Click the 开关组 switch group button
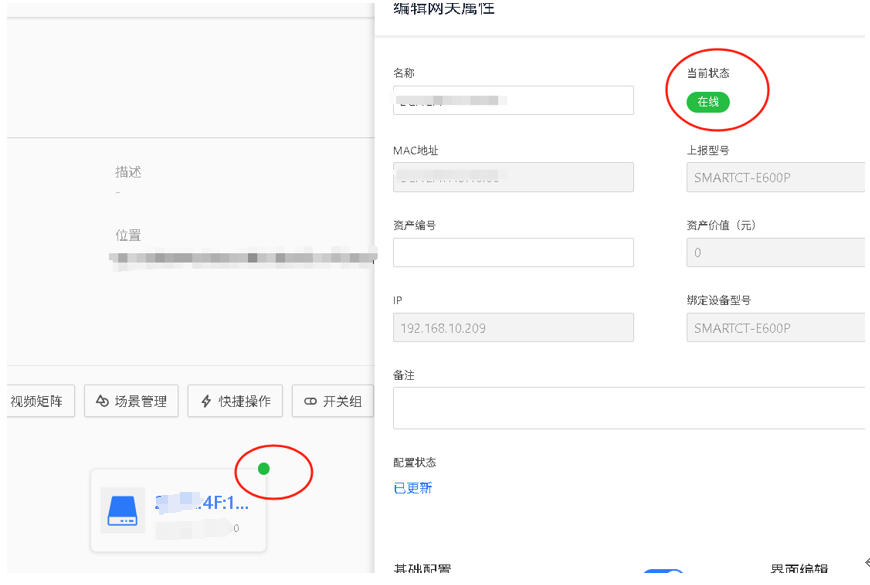Image resolution: width=870 pixels, height=585 pixels. point(332,401)
